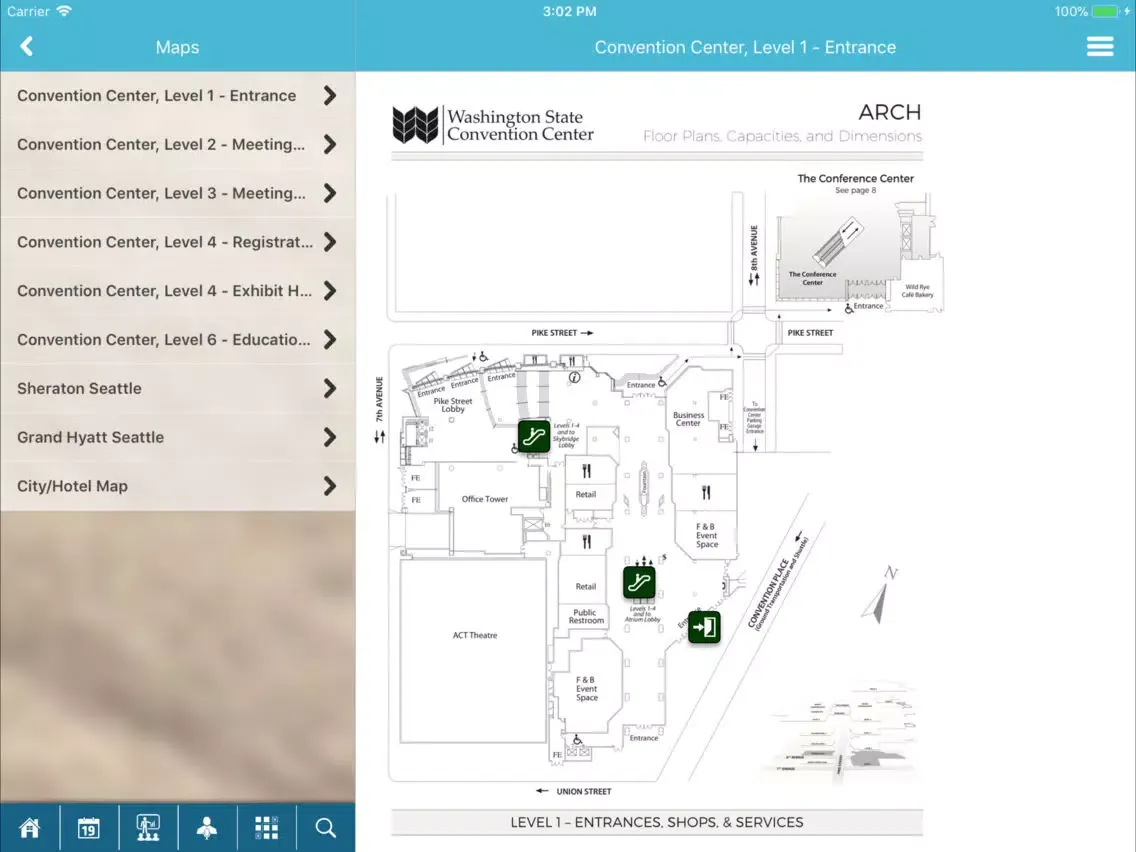Tap the Wi-Fi status icon
Screen dimensions: 1136x852
tap(64, 11)
